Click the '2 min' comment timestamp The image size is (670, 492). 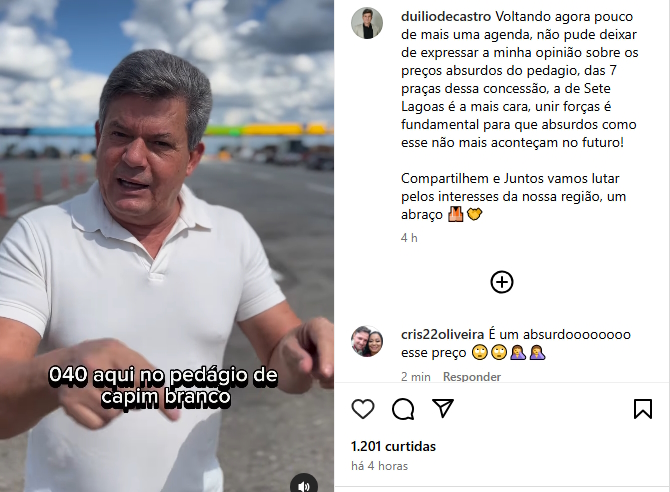click(x=416, y=377)
